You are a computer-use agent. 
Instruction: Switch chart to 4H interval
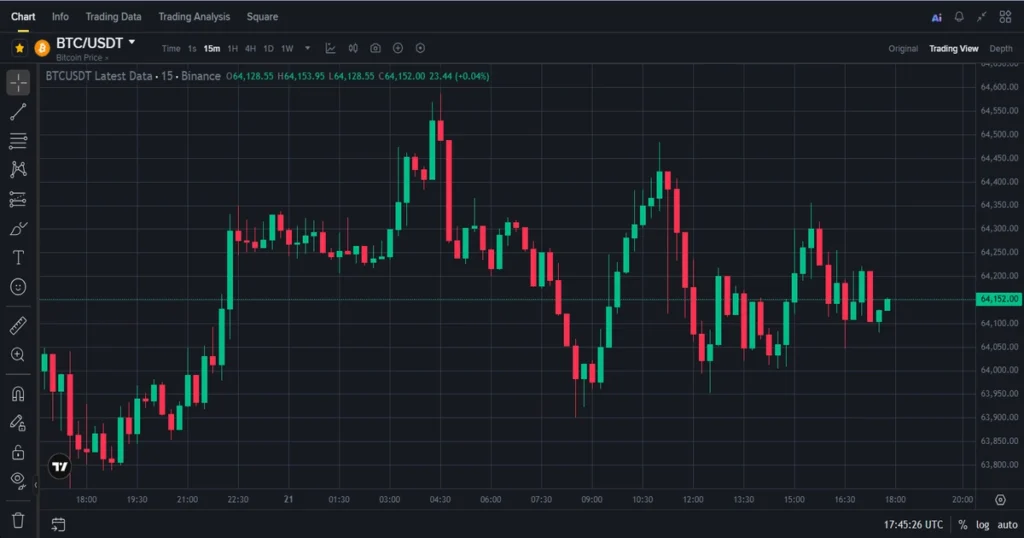[x=250, y=48]
